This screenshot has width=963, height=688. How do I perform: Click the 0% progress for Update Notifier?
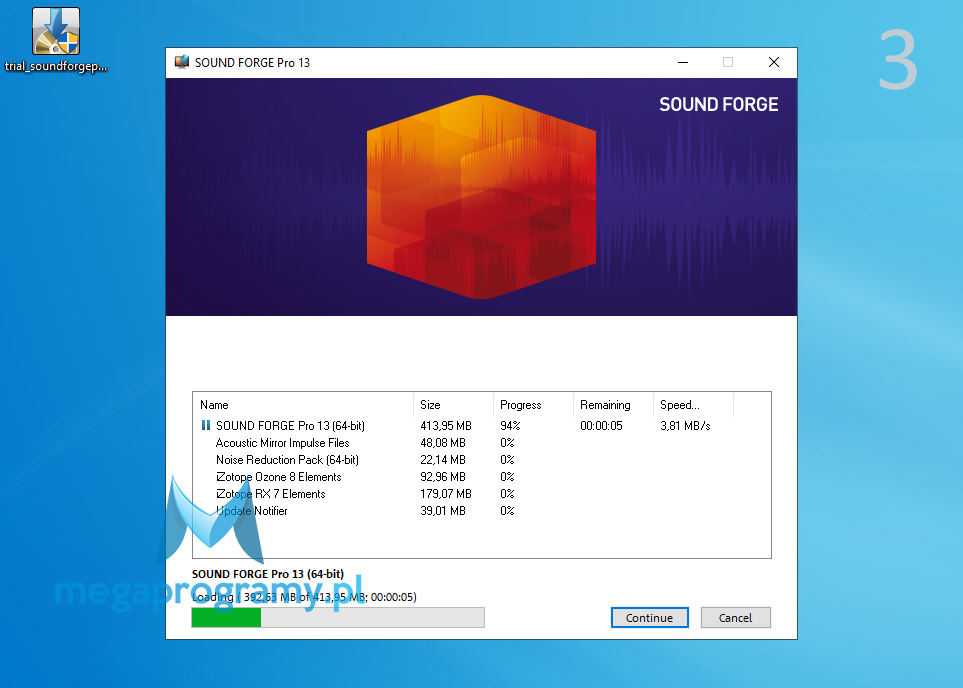click(x=507, y=510)
